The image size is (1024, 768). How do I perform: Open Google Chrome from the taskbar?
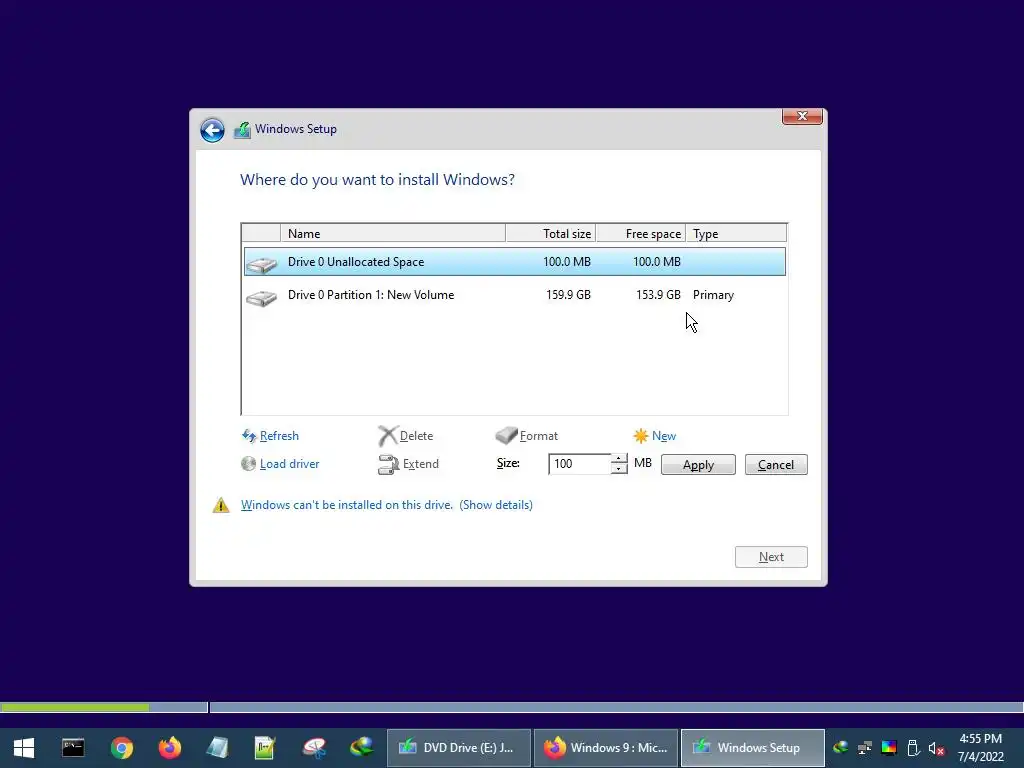(121, 748)
